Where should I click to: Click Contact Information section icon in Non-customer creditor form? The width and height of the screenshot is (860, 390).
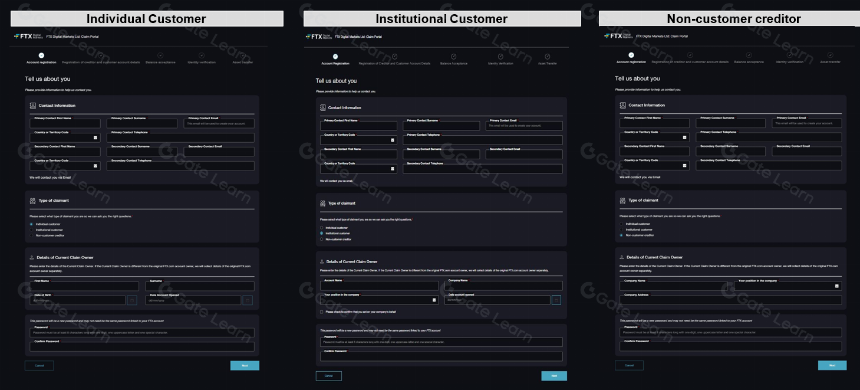(623, 105)
